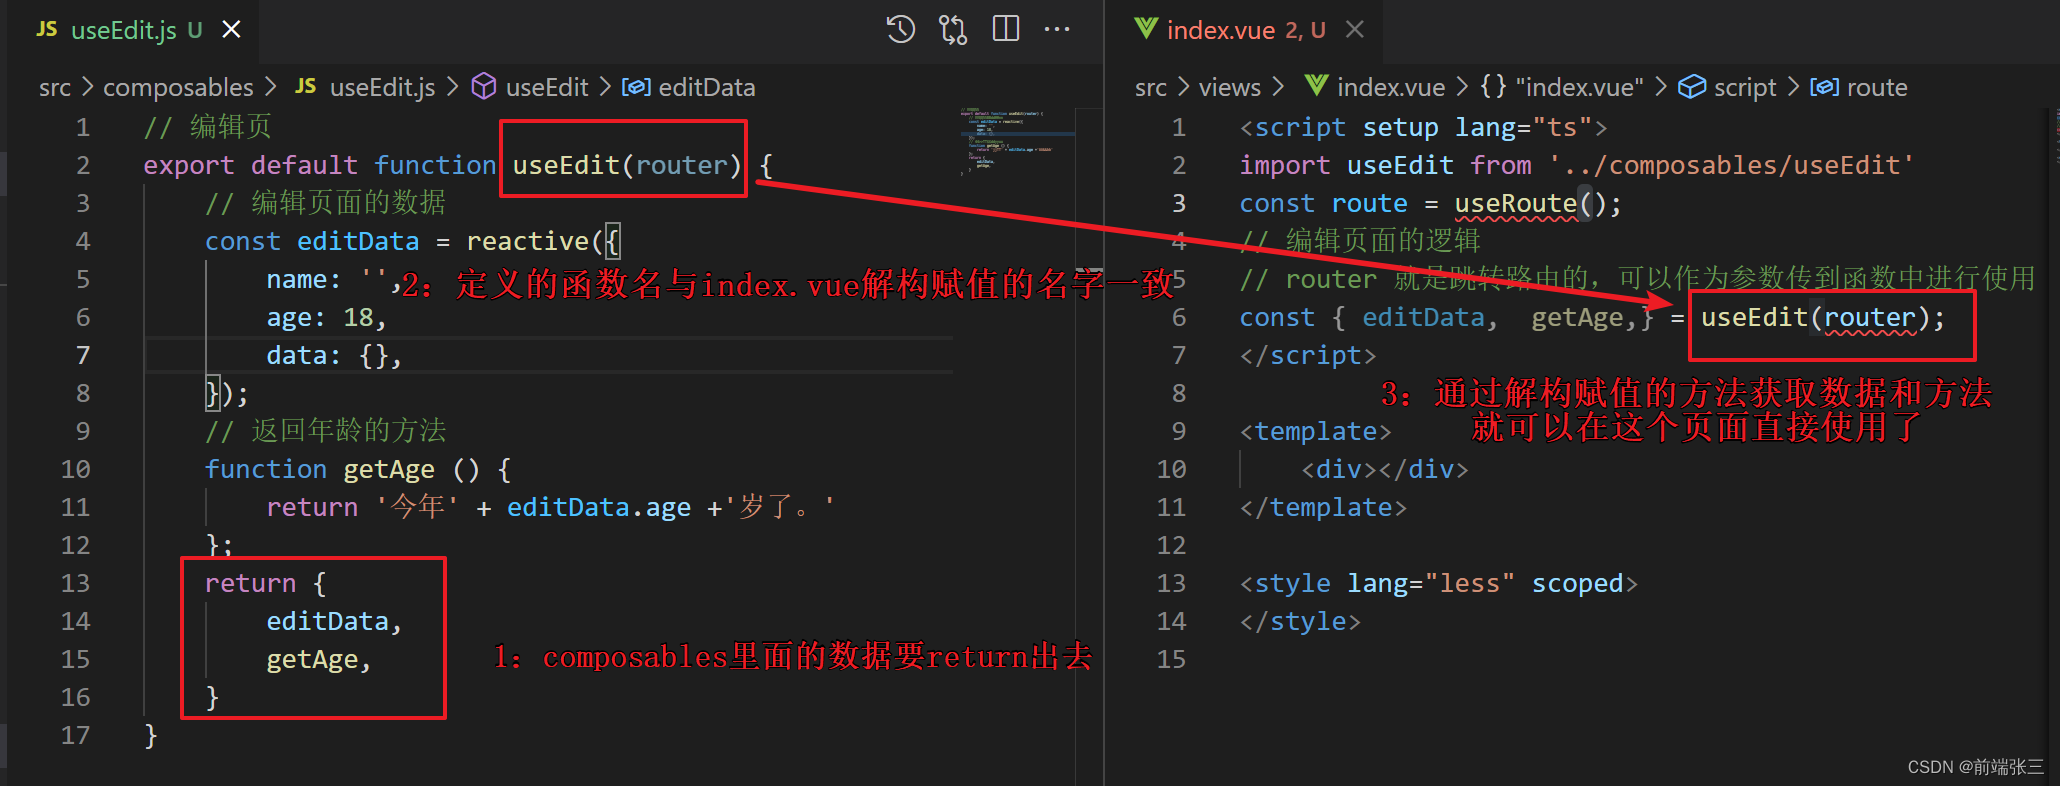
Task: Click 'getAge' function name on line 10
Action: click(389, 470)
